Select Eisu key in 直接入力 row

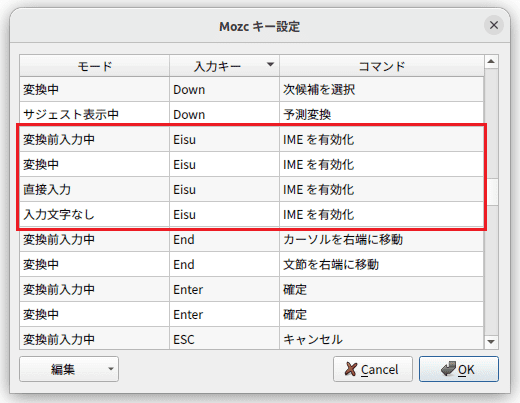tap(224, 189)
